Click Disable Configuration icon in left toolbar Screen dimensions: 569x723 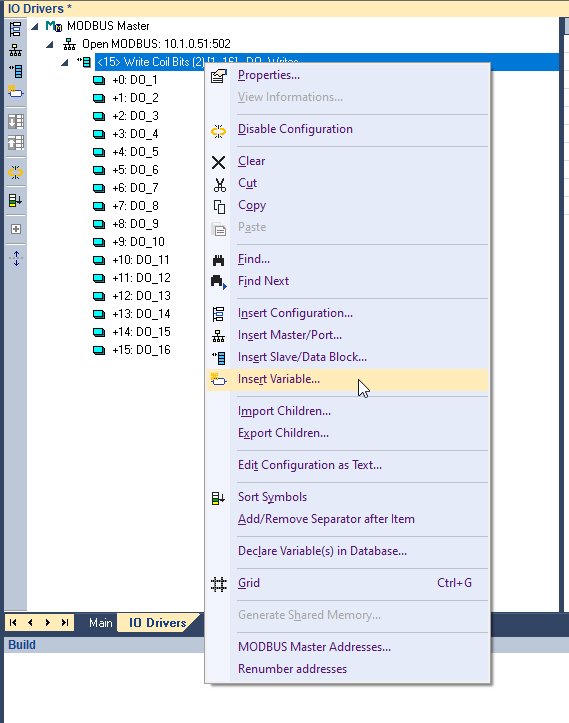pos(15,172)
